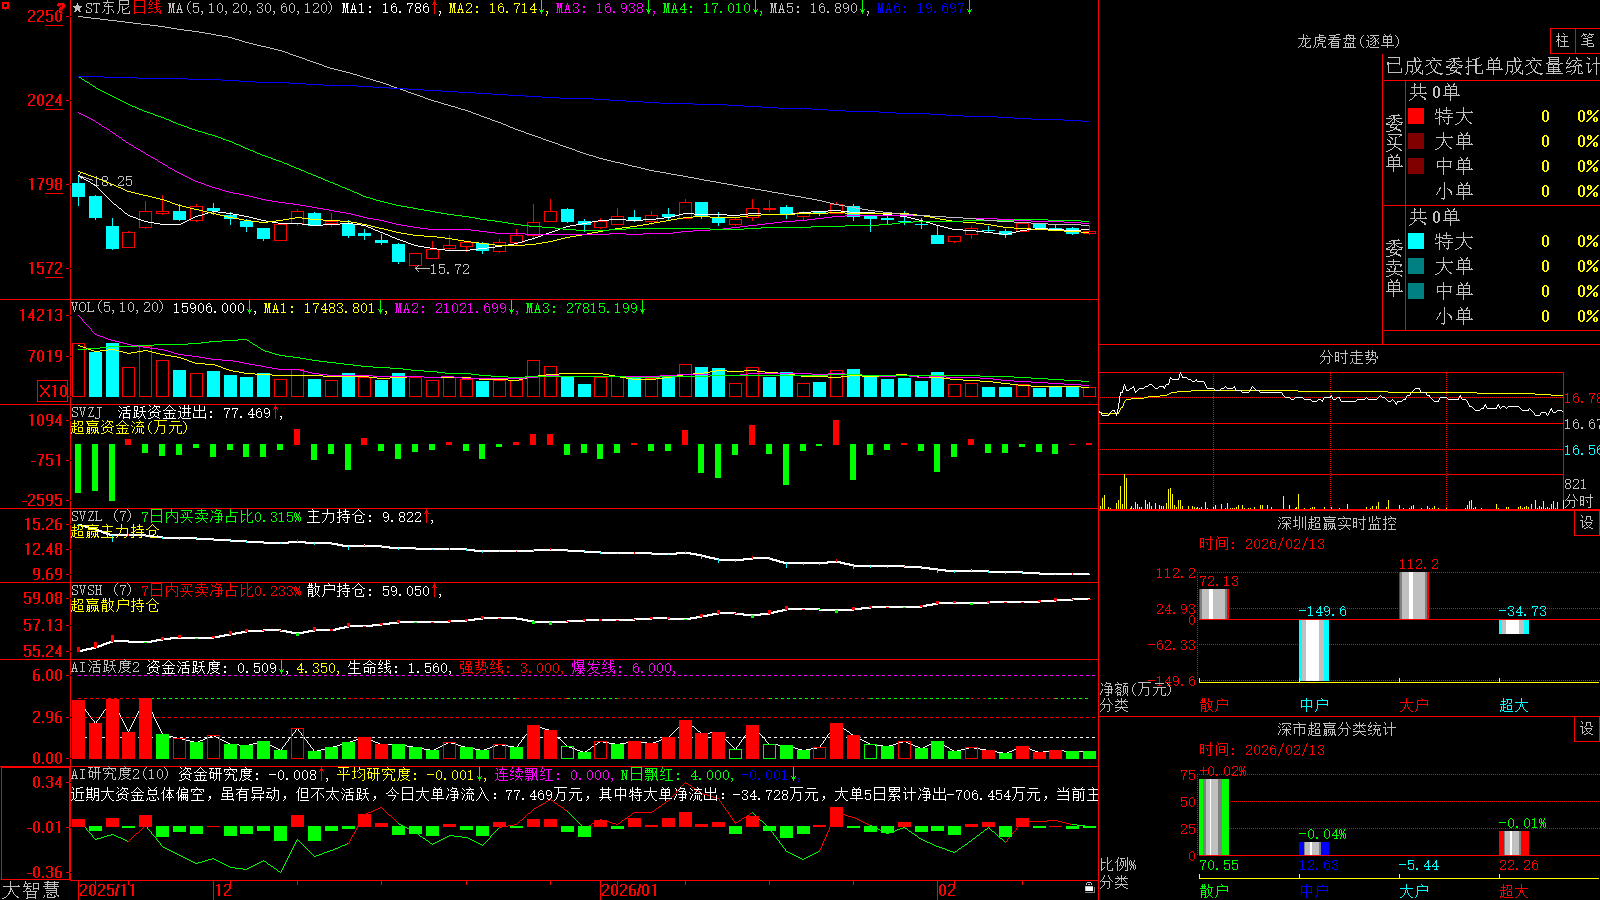This screenshot has height=900, width=1600.
Task: Click the 超大 22.26 bar in 分类统计 chart
Action: 1514,843
